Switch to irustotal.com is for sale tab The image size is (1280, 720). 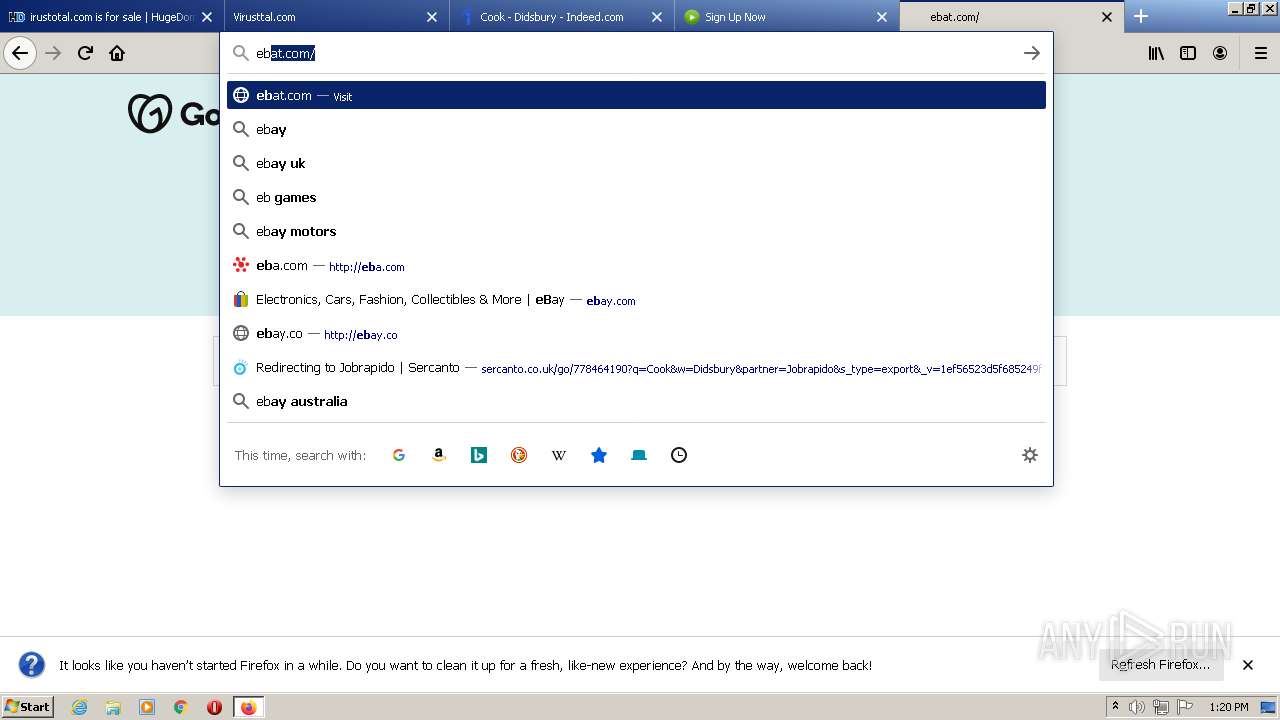(110, 17)
